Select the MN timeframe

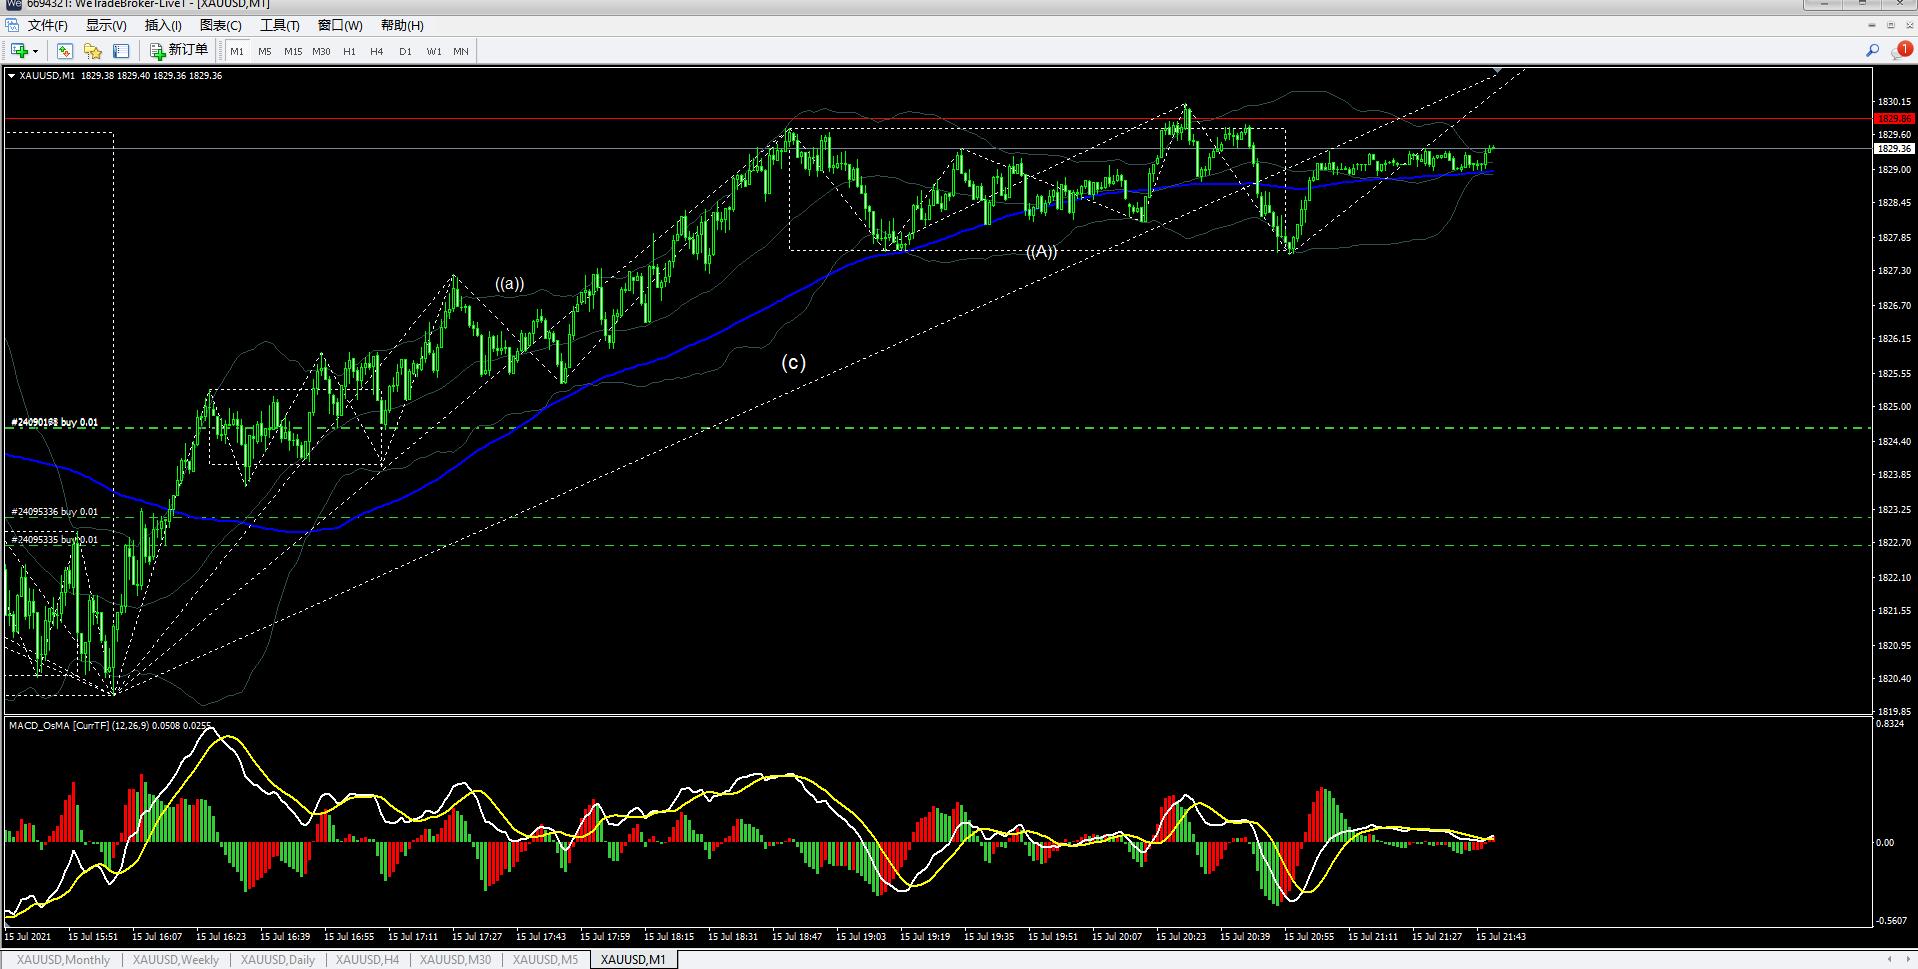(x=461, y=51)
